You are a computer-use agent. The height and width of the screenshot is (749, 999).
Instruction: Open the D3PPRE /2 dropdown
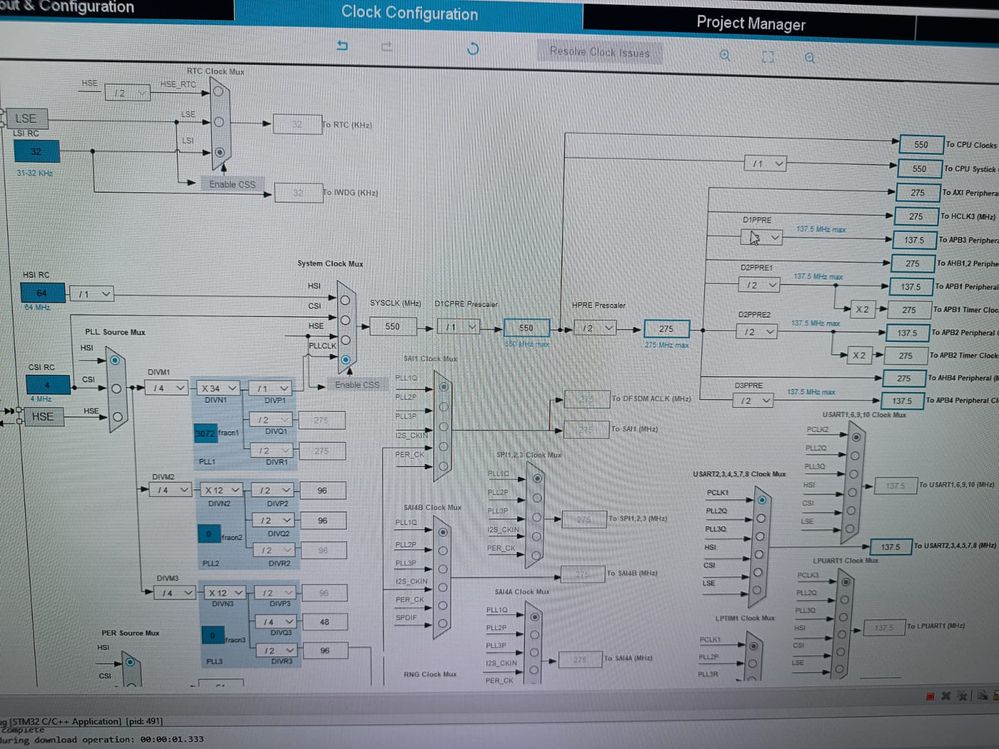753,401
